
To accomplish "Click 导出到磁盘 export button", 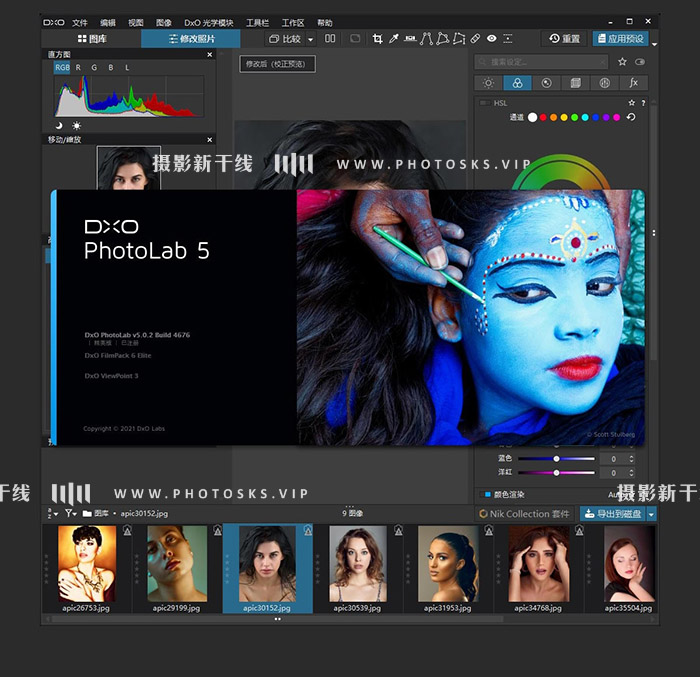I will [x=613, y=514].
